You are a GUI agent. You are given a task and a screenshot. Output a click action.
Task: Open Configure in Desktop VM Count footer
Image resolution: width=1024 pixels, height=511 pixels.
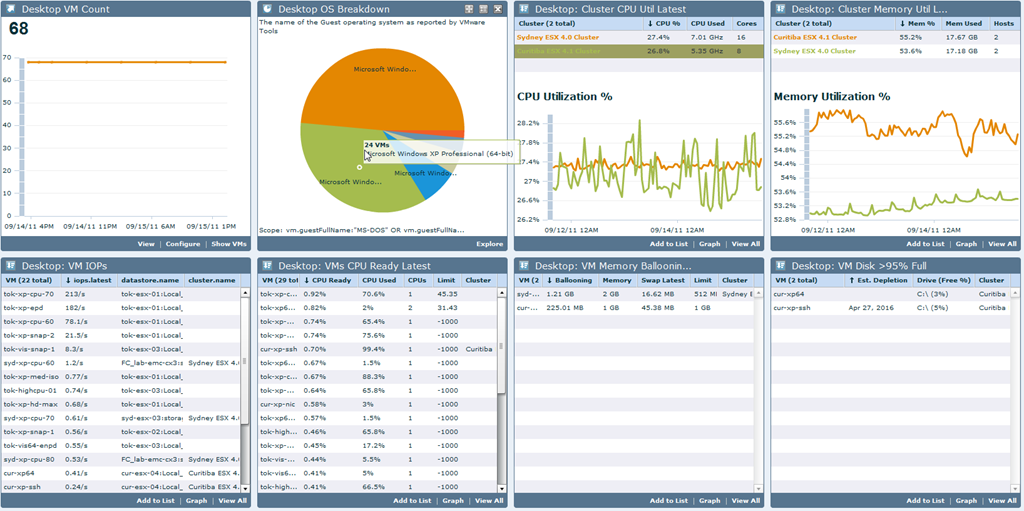[183, 244]
